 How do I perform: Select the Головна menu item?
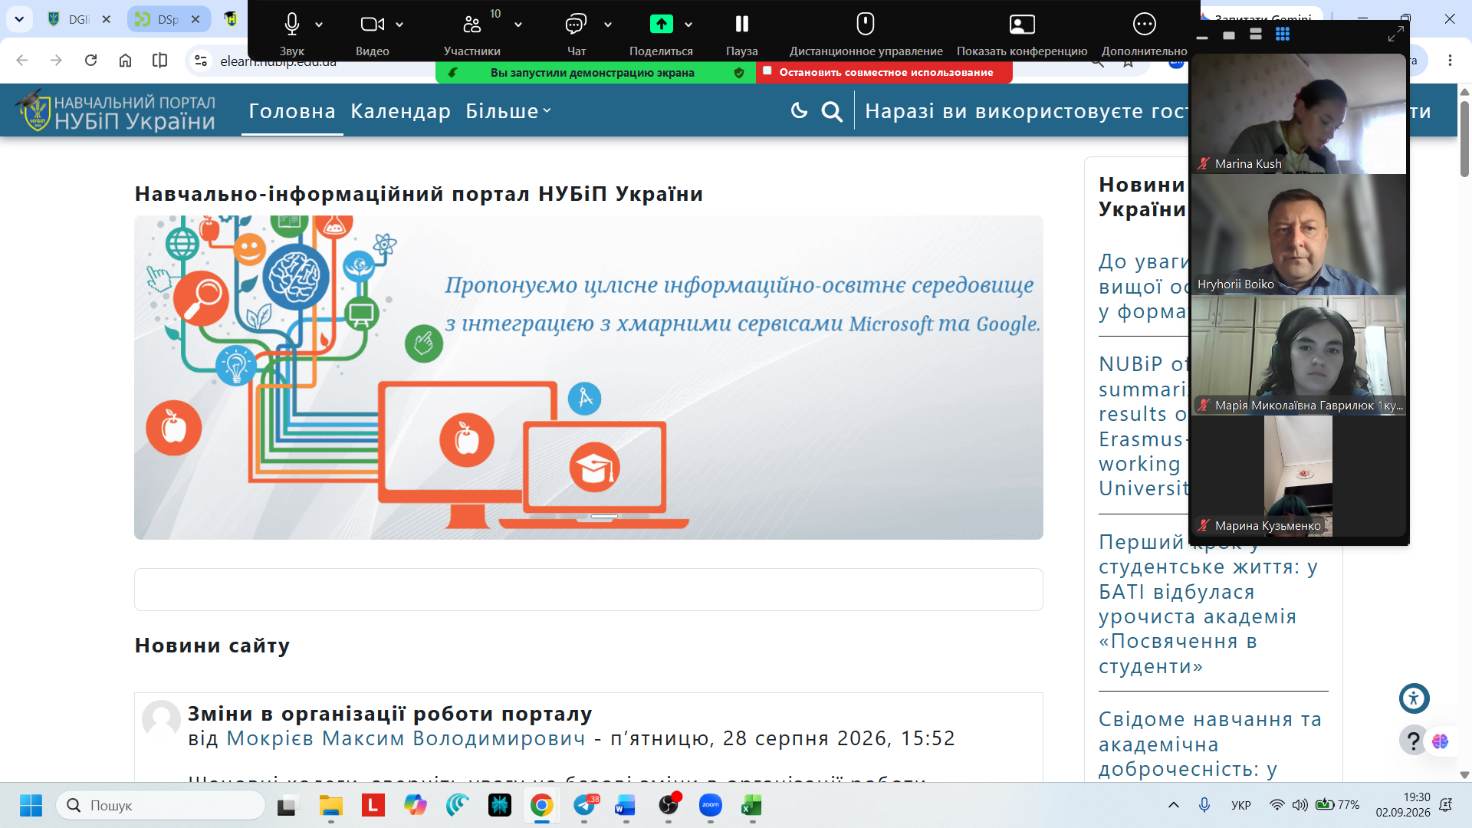coord(292,111)
